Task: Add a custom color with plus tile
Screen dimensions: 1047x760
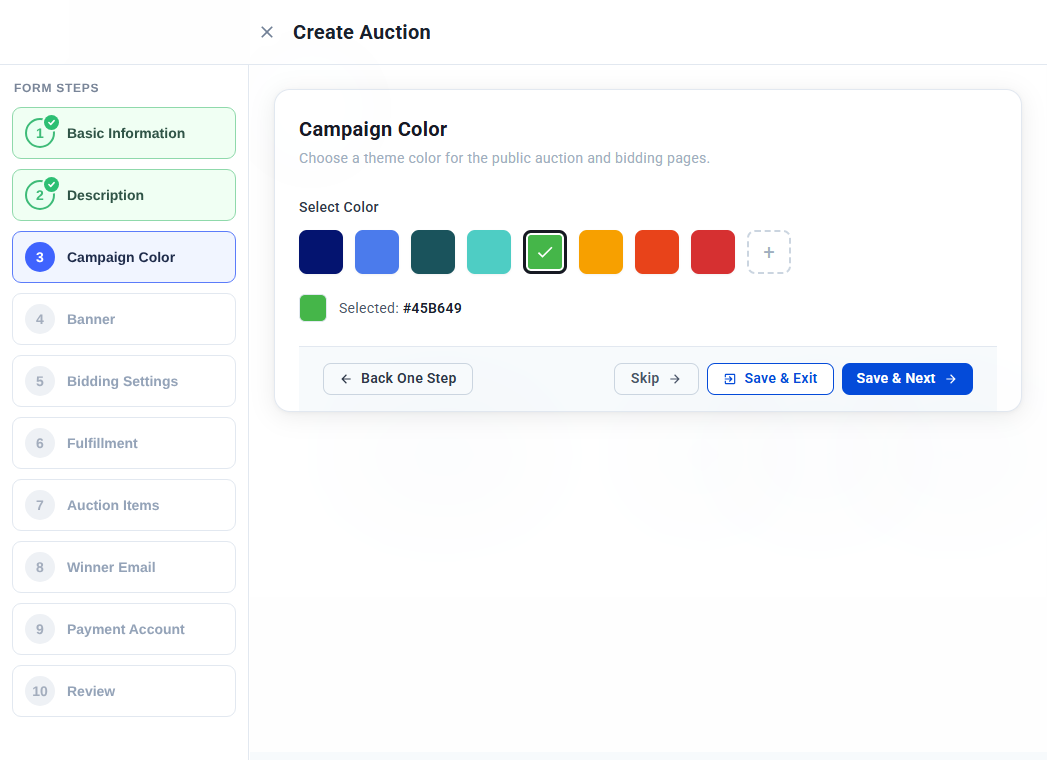Action: tap(769, 252)
